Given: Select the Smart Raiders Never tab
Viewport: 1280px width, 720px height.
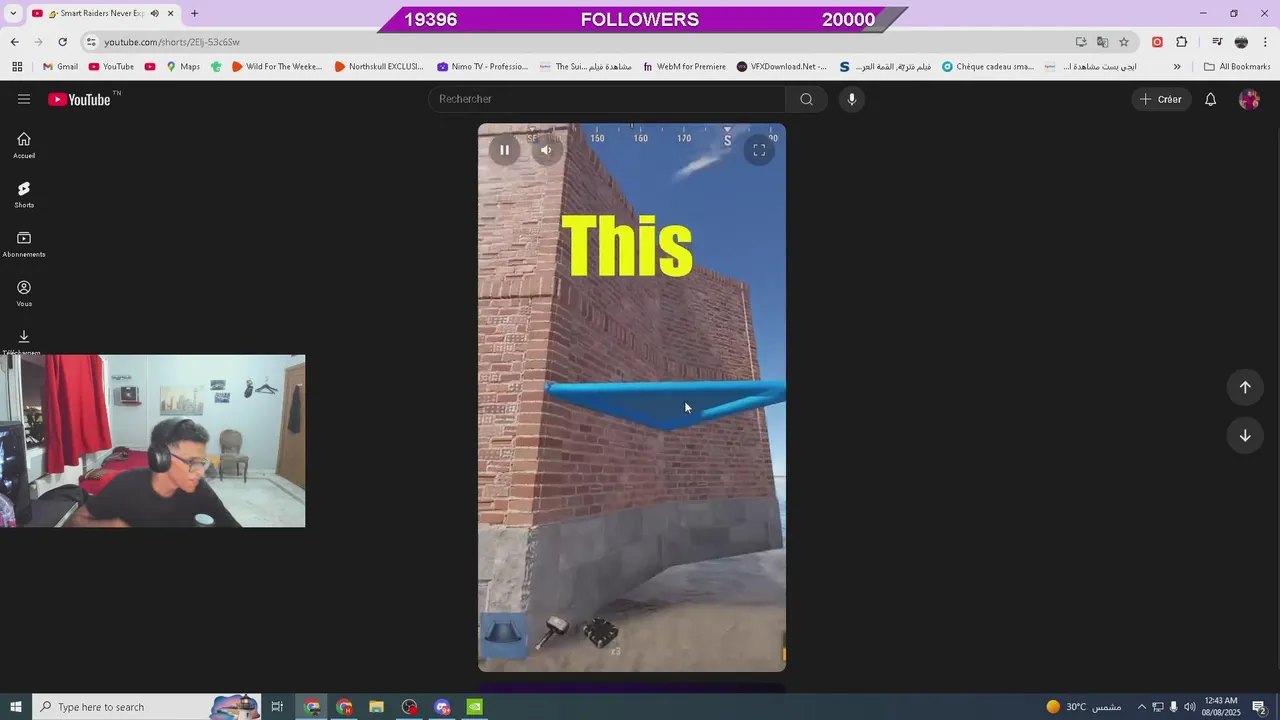Looking at the screenshot, I should (104, 14).
